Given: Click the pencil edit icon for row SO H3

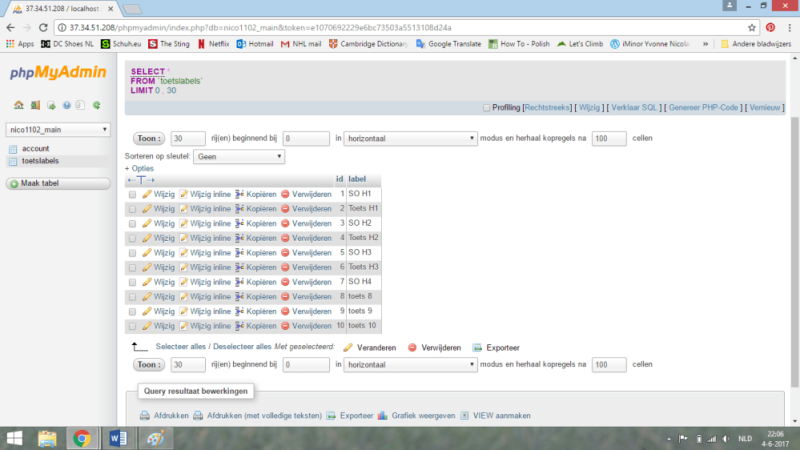Looking at the screenshot, I should (147, 253).
